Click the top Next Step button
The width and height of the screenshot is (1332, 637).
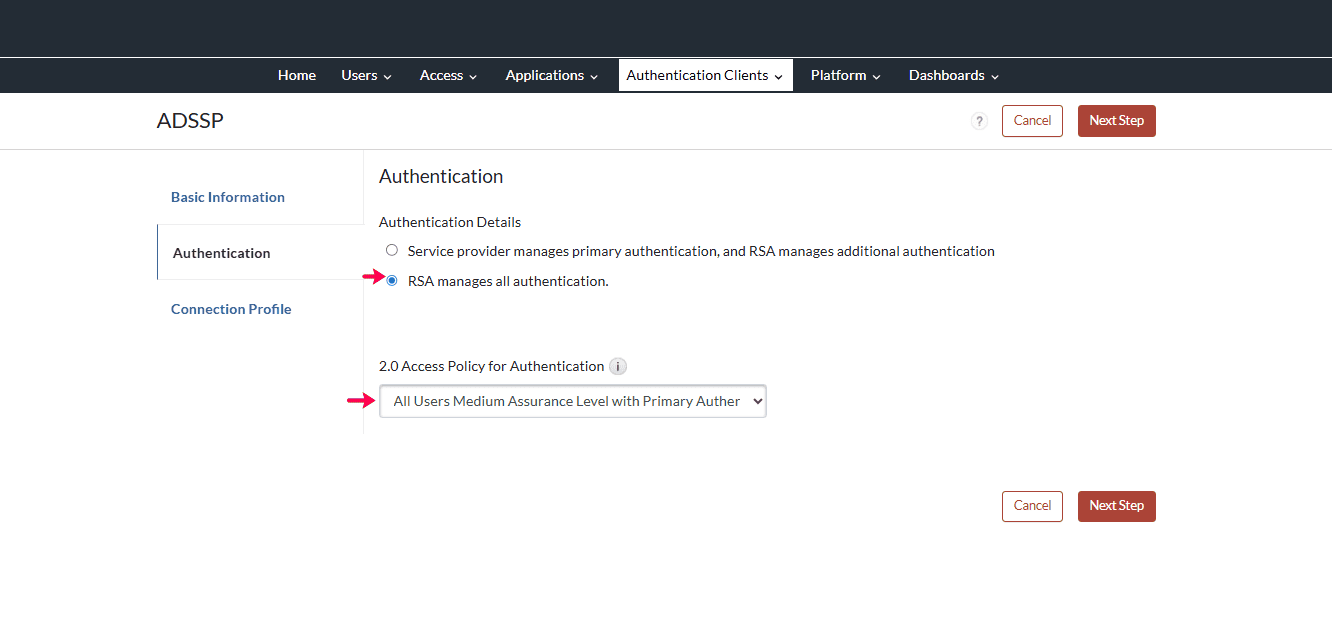(x=1116, y=120)
